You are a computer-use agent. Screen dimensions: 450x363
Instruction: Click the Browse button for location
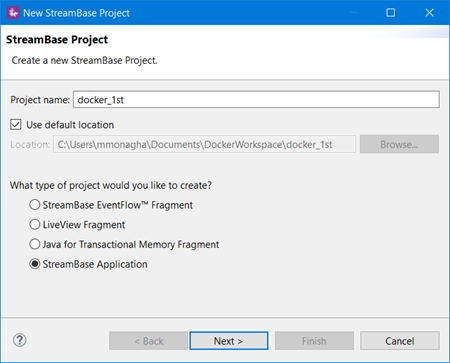[x=399, y=144]
